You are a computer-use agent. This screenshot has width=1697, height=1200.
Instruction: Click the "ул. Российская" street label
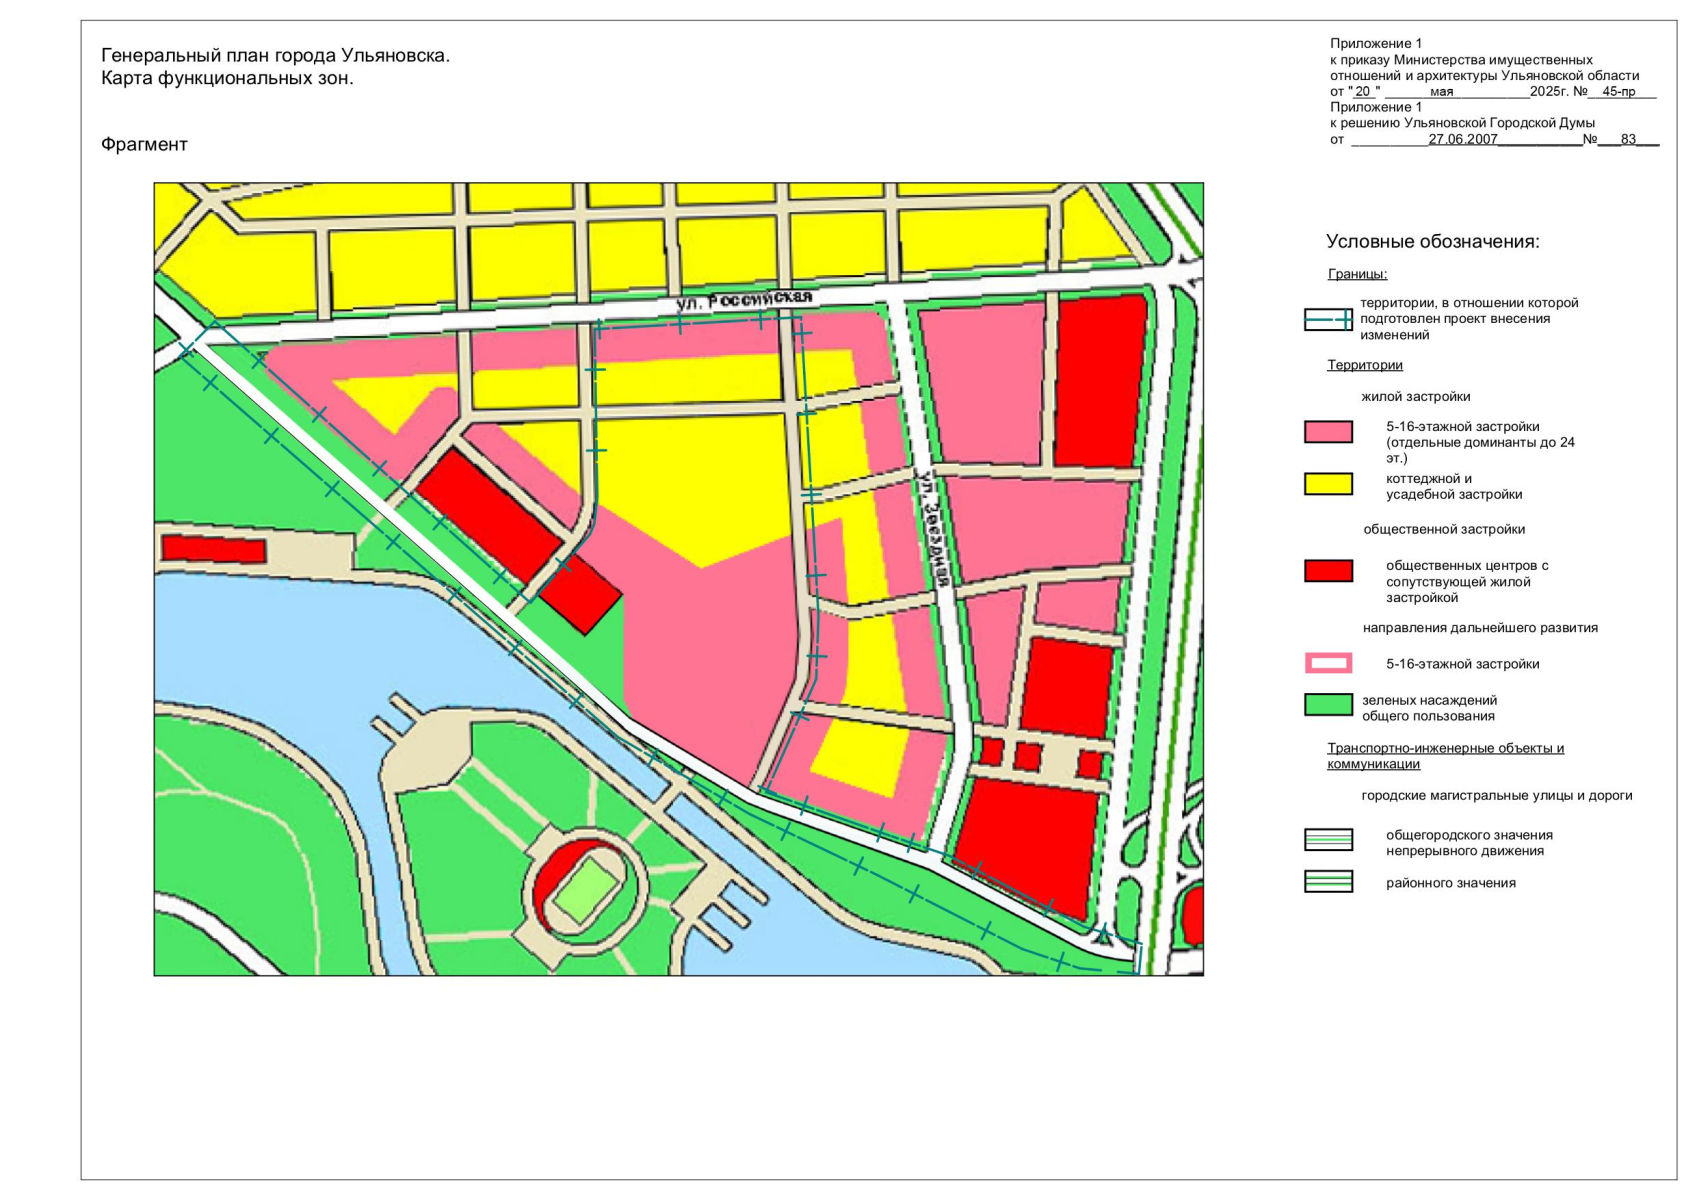click(743, 299)
